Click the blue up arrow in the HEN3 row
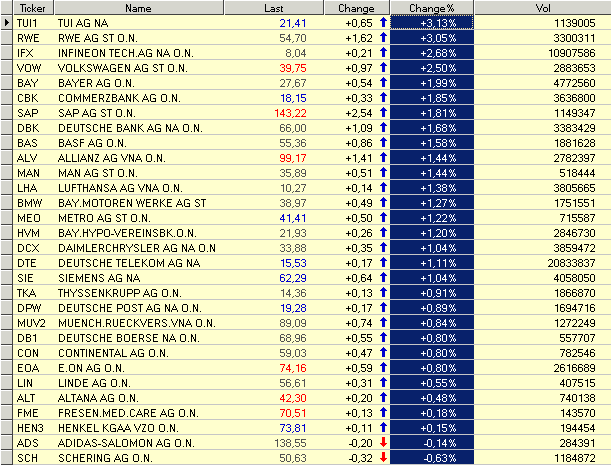The width and height of the screenshot is (611, 465). [383, 428]
